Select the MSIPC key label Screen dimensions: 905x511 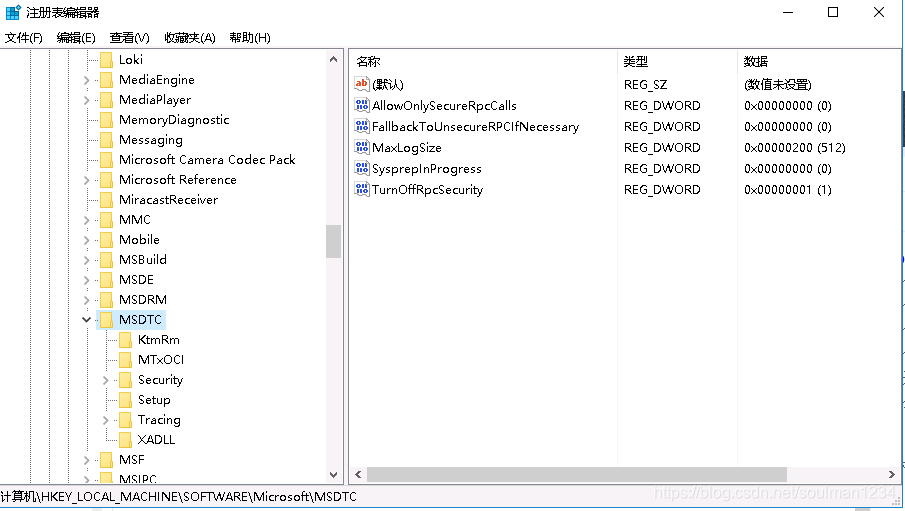137,479
